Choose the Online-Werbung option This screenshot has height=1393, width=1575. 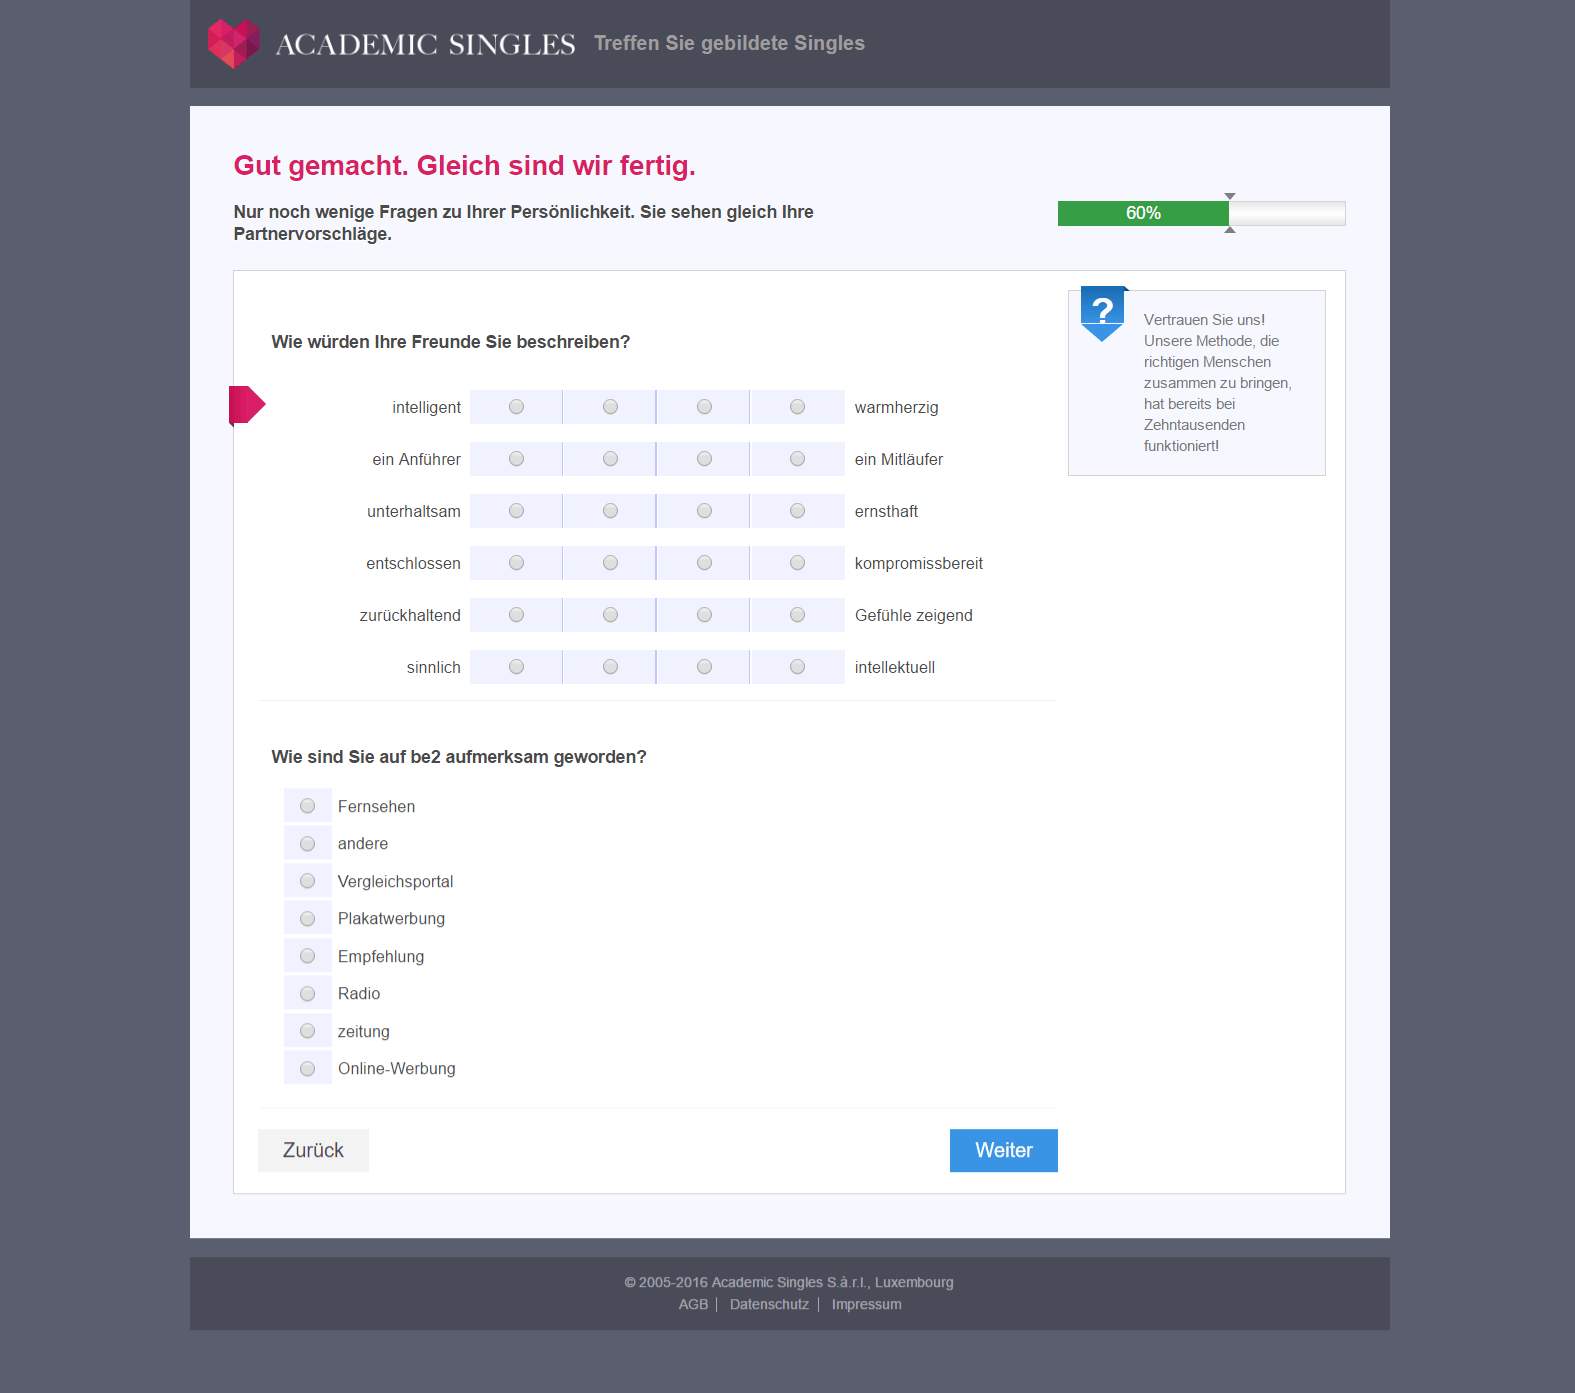click(x=307, y=1069)
